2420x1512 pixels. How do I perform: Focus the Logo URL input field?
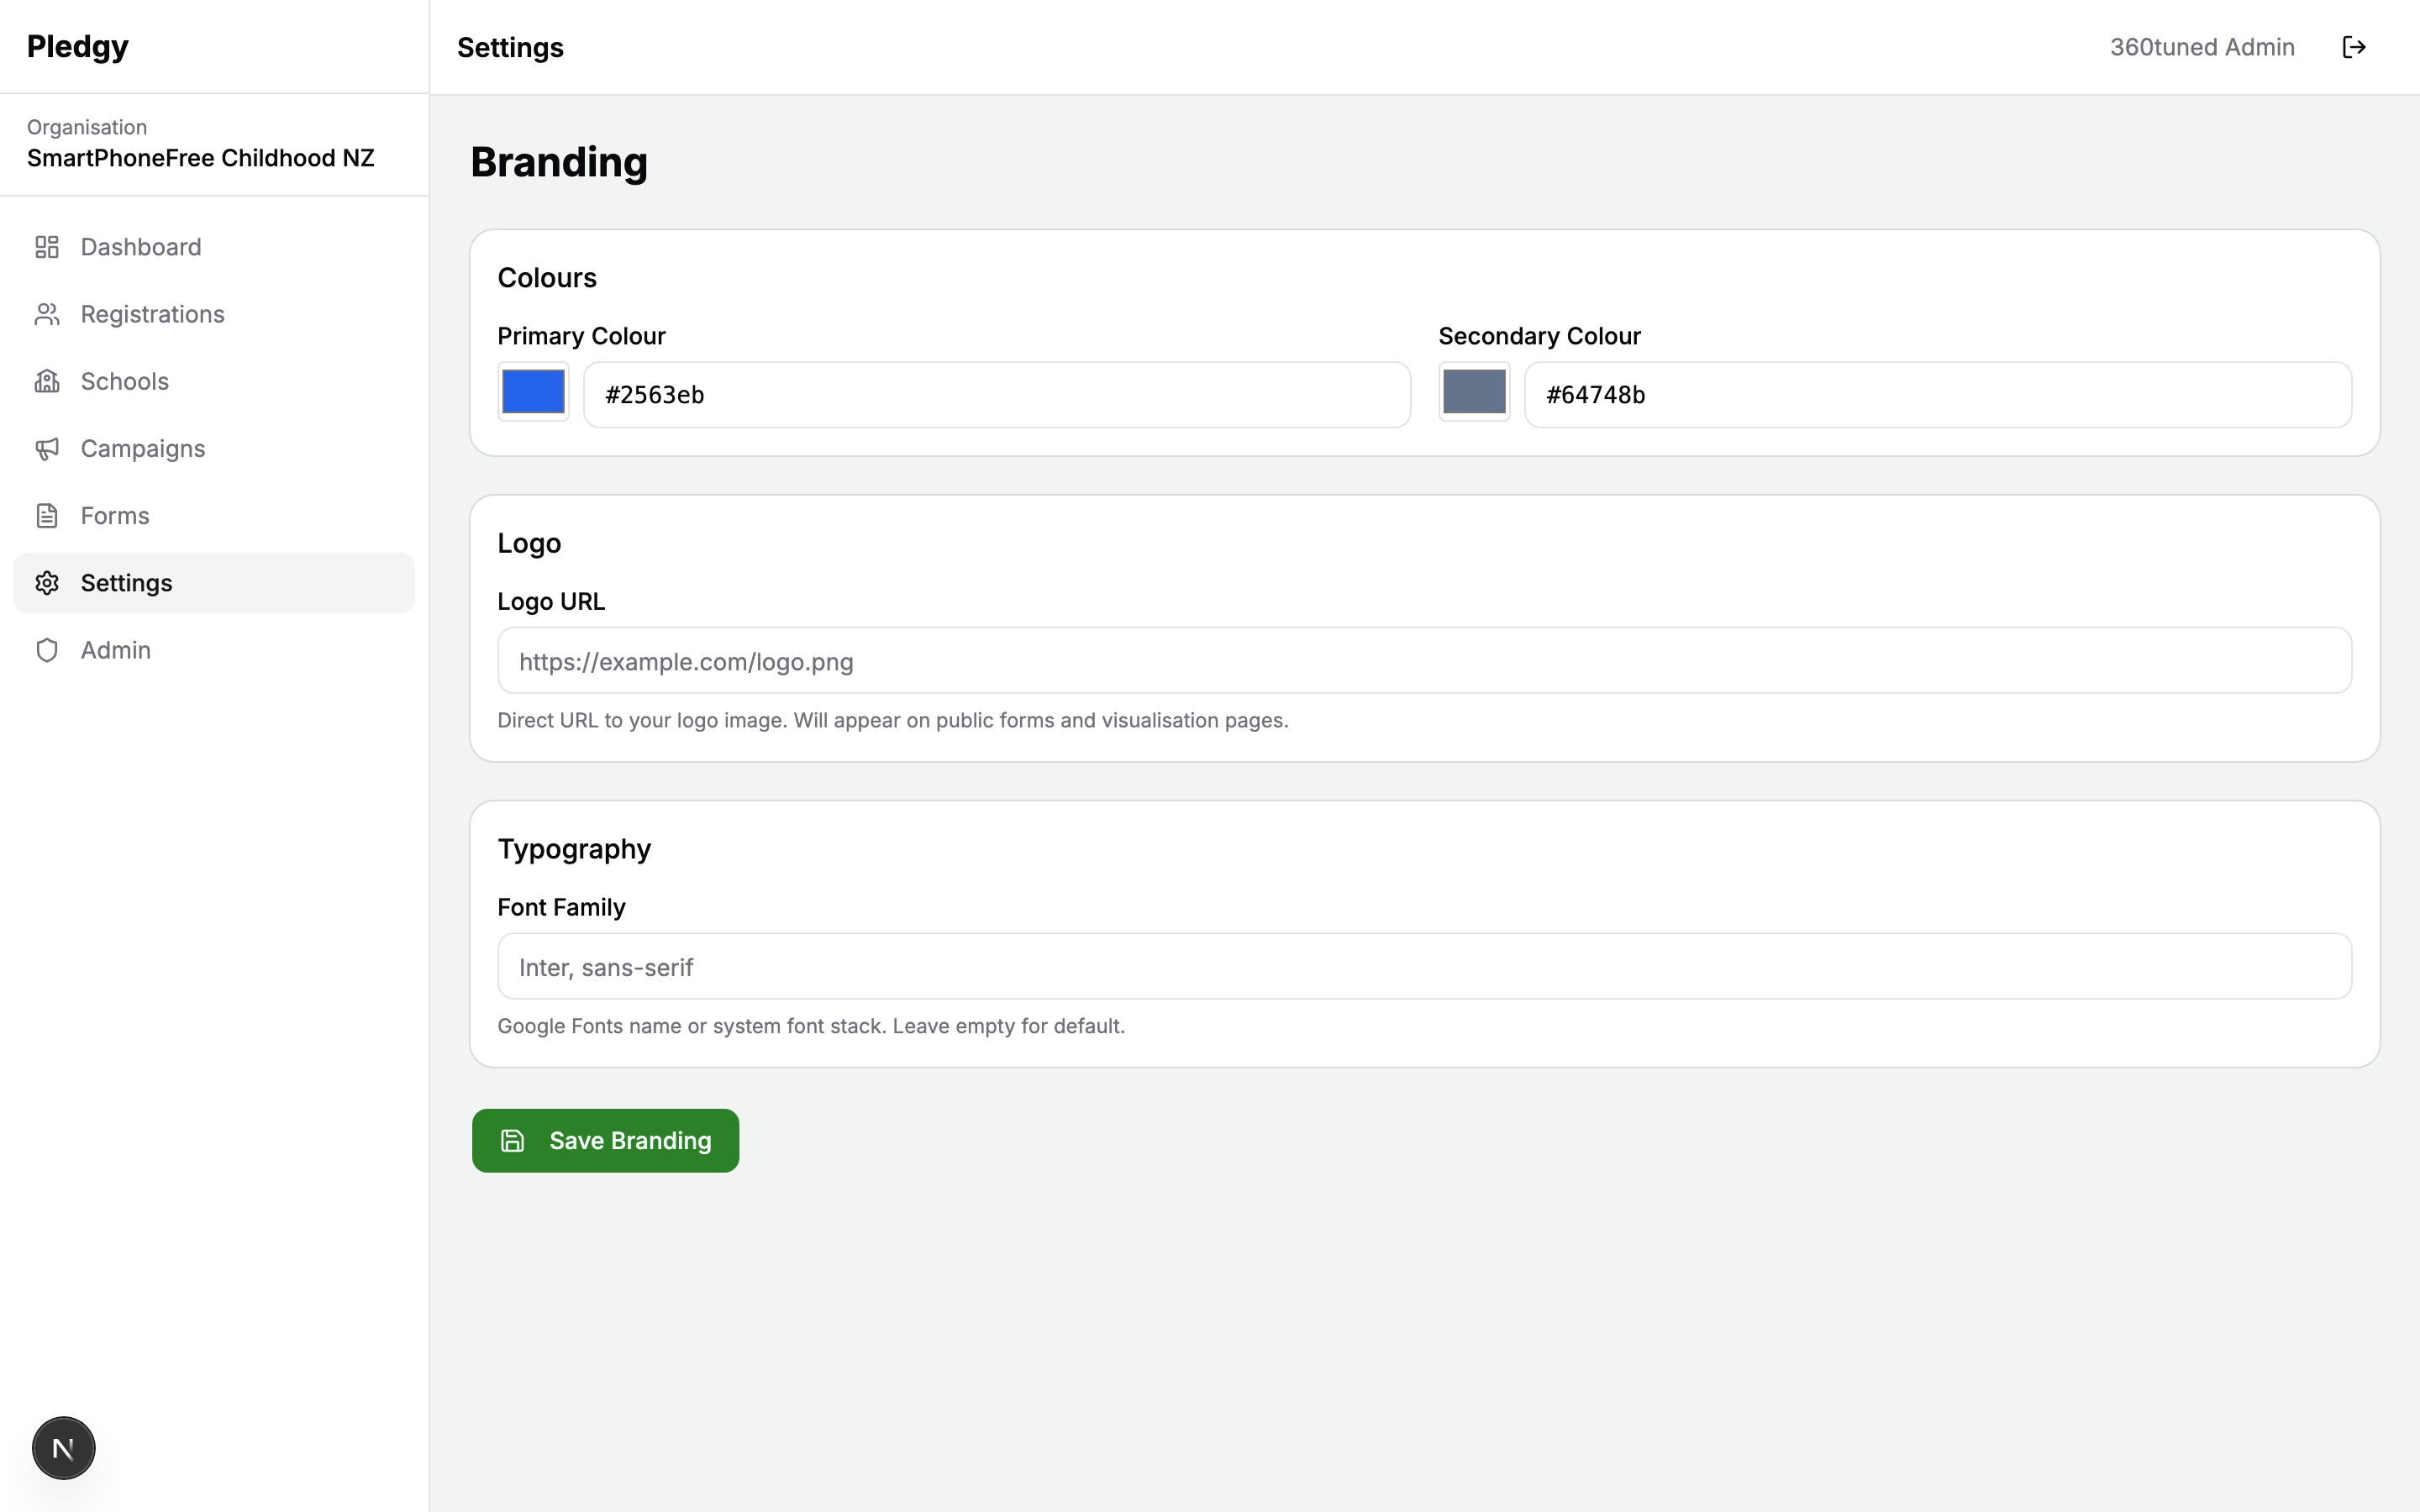coord(1424,660)
